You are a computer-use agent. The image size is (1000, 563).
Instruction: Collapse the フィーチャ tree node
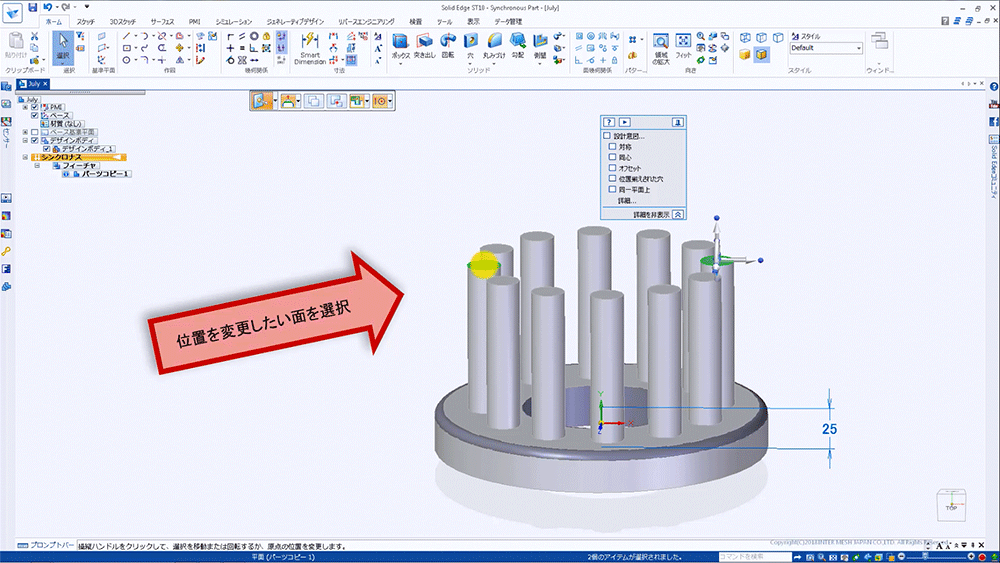pyautogui.click(x=37, y=165)
